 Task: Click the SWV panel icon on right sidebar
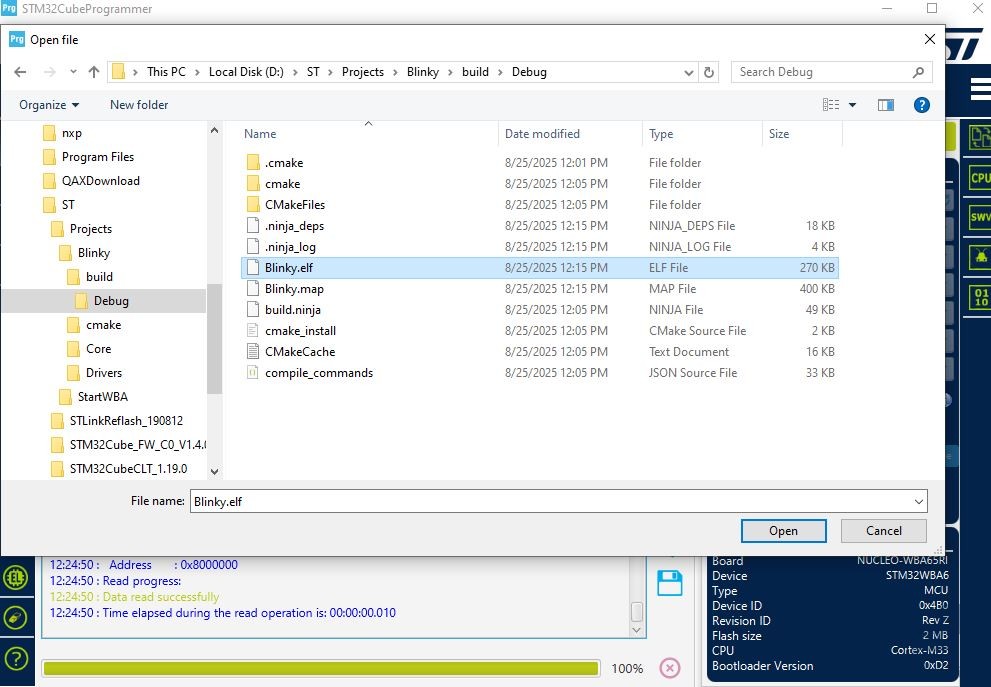(x=980, y=217)
